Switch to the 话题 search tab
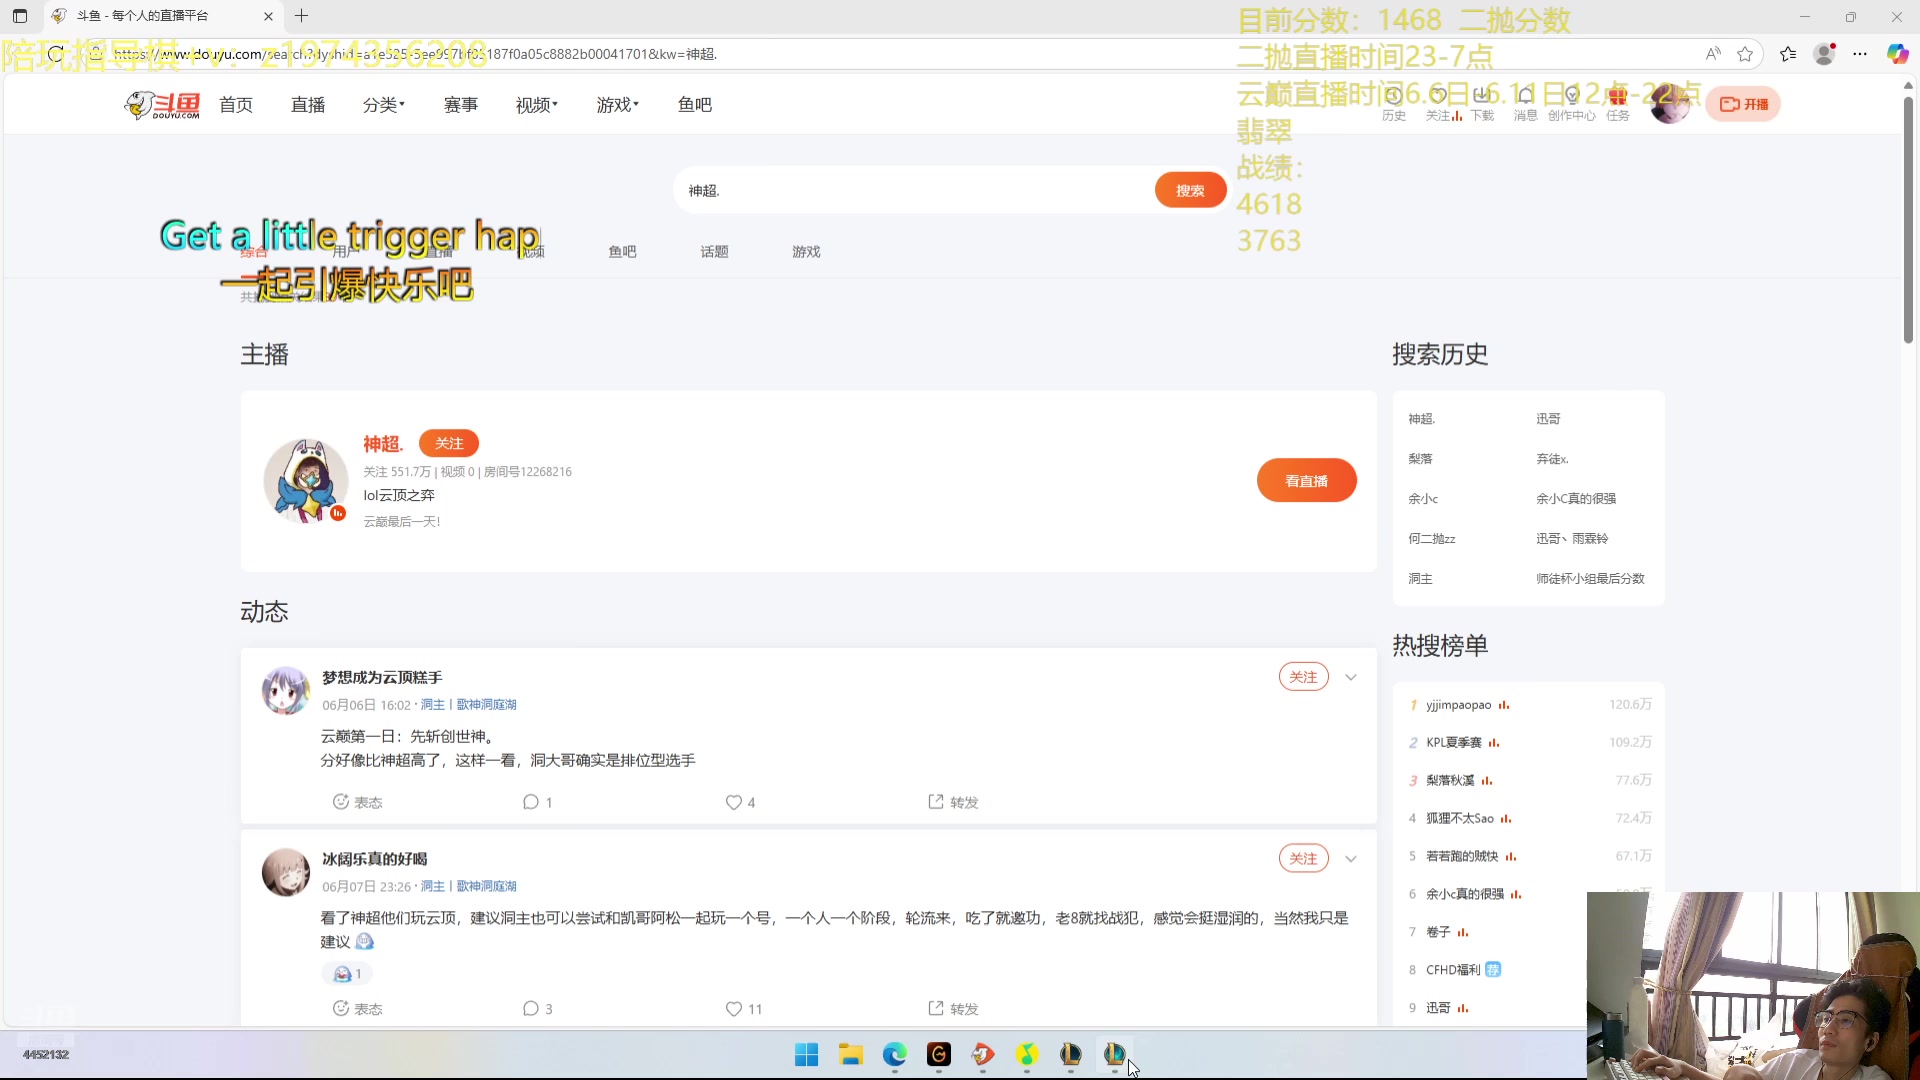The height and width of the screenshot is (1080, 1920). 714,252
